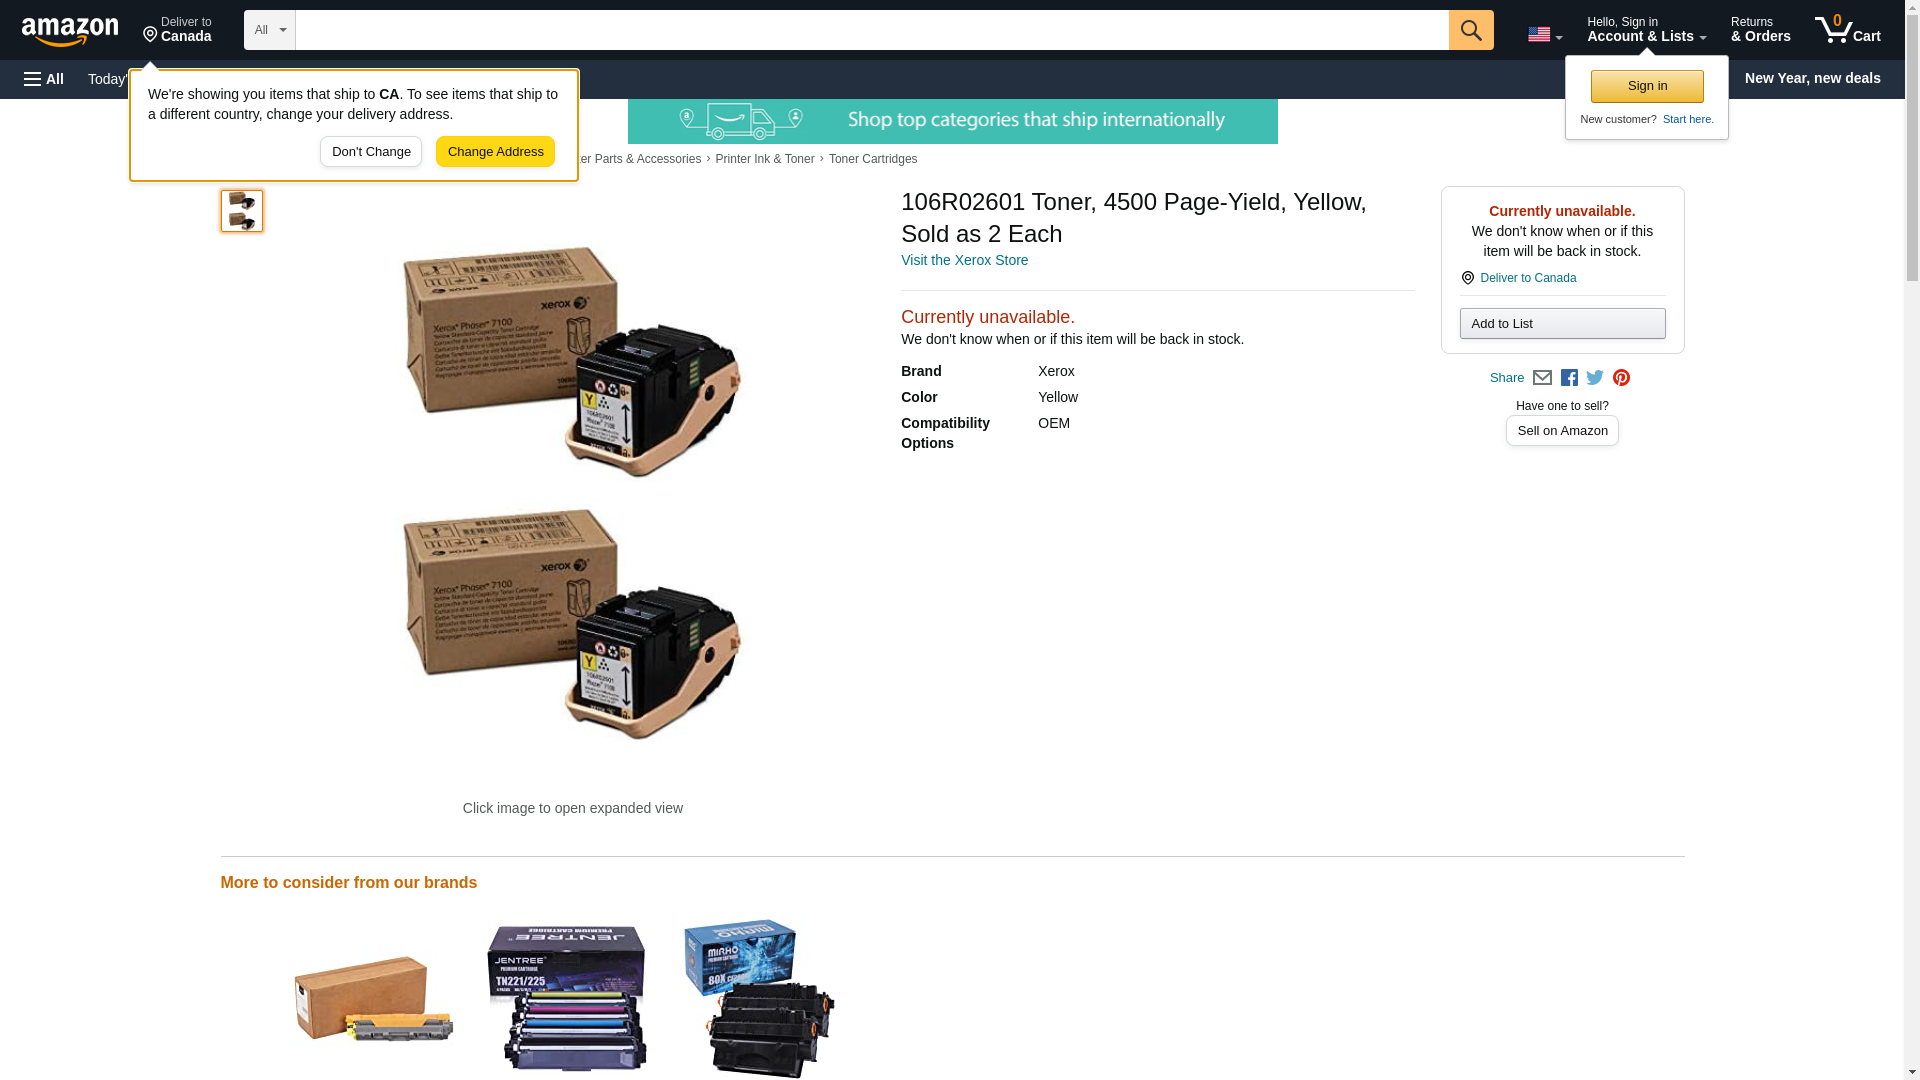Visit the Xerox Store link
This screenshot has height=1080, width=1920.
pos(964,260)
